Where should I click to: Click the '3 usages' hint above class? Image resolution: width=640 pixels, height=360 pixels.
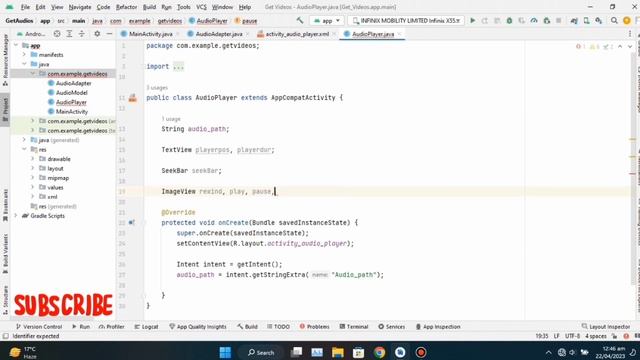pyautogui.click(x=157, y=88)
